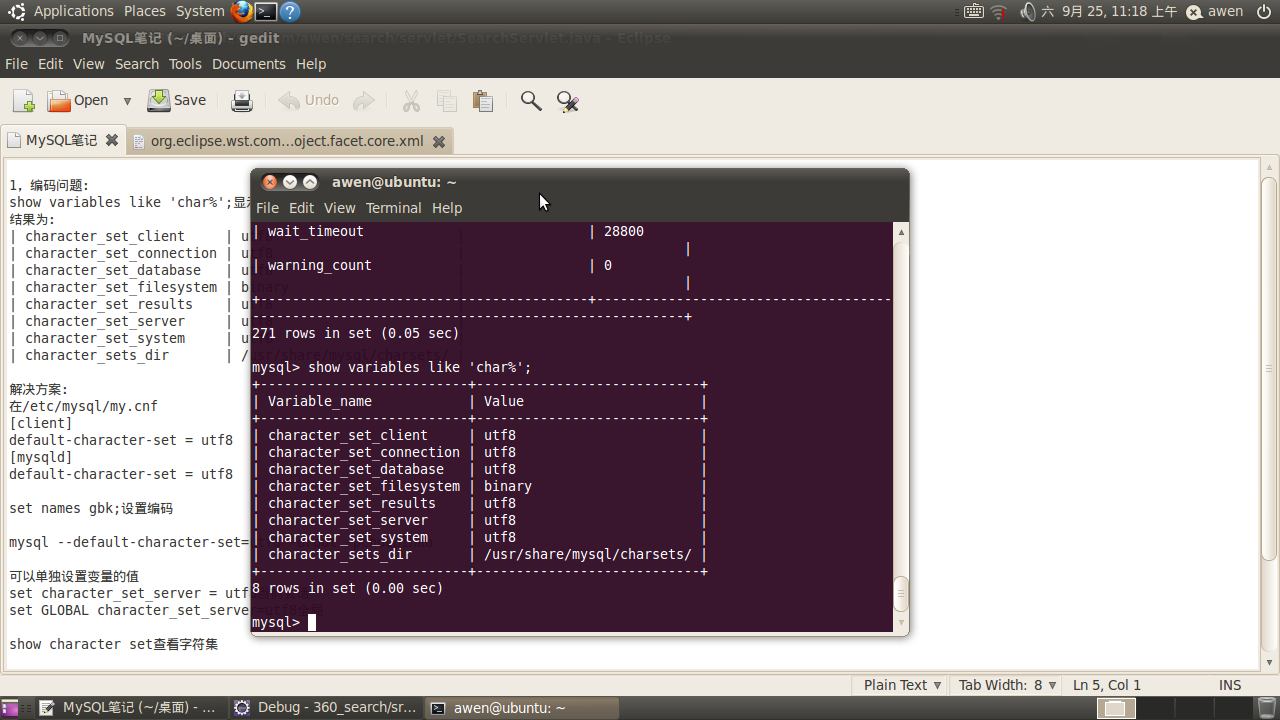Cut selection with the scissors icon

tap(411, 101)
